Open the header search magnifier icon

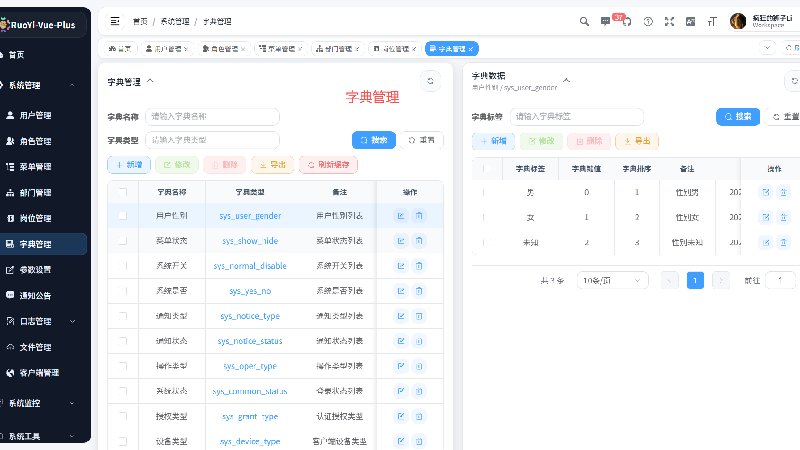[x=584, y=21]
